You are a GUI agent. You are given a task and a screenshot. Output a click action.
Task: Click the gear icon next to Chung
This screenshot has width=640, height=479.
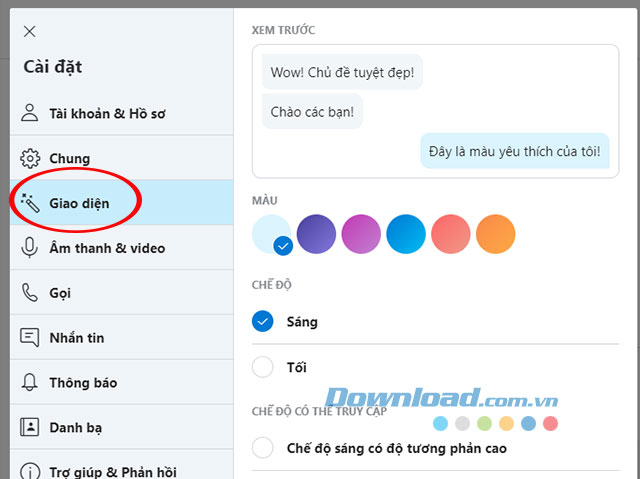[30, 158]
